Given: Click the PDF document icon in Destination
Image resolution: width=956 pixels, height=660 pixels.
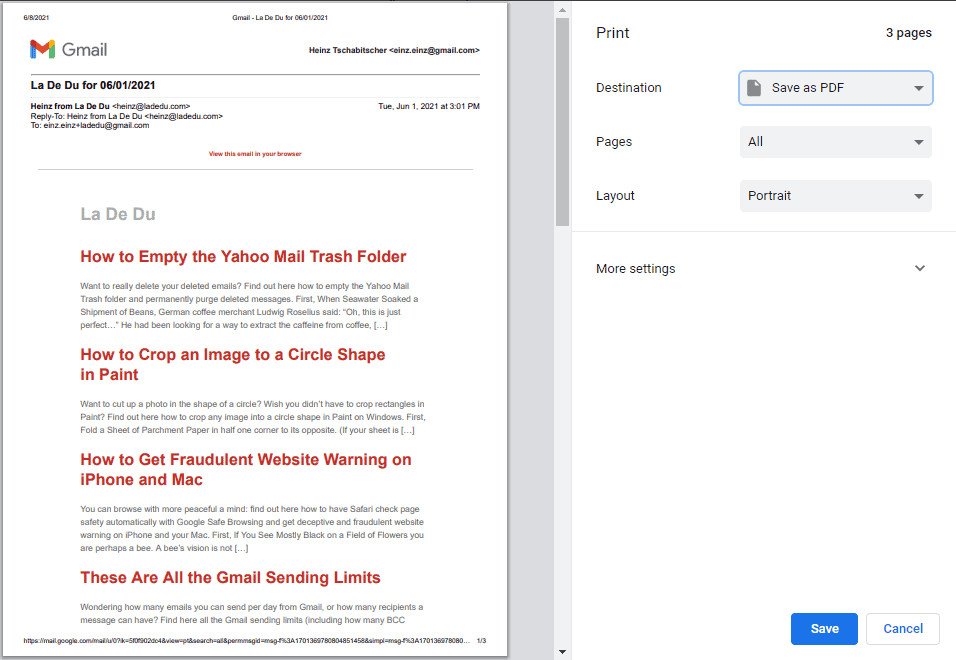Looking at the screenshot, I should [x=754, y=88].
